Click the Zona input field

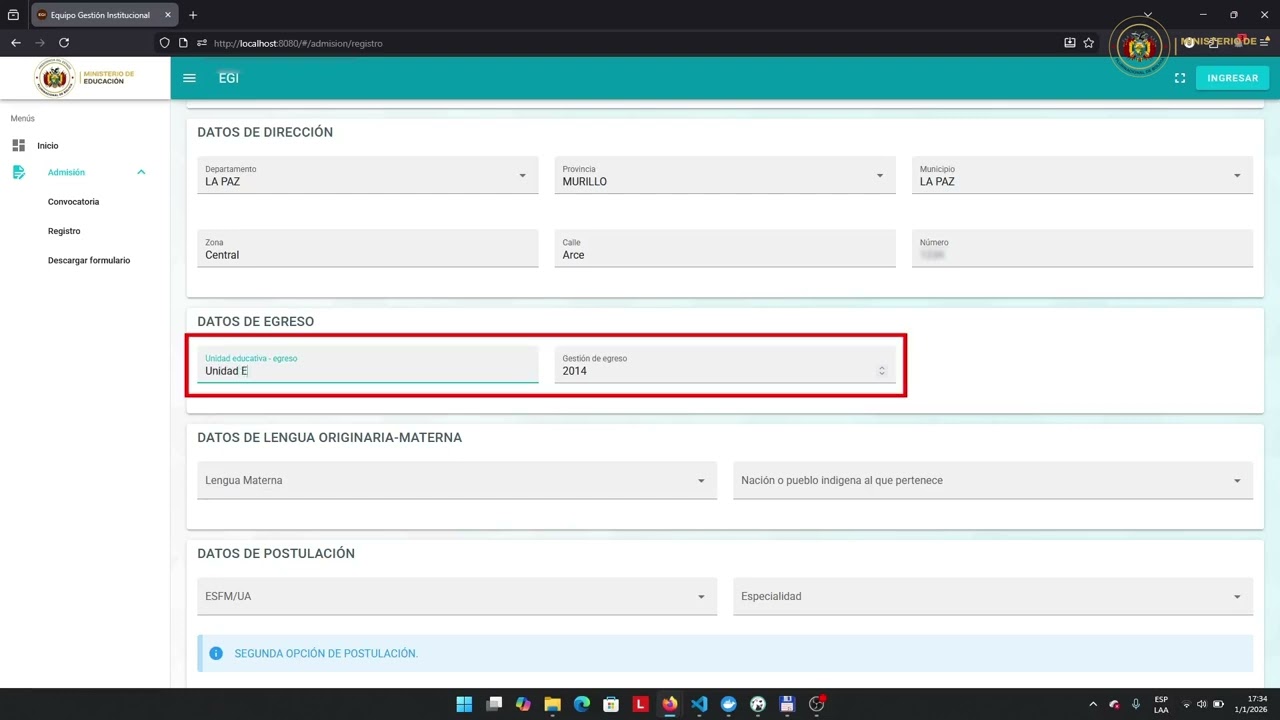(x=367, y=248)
